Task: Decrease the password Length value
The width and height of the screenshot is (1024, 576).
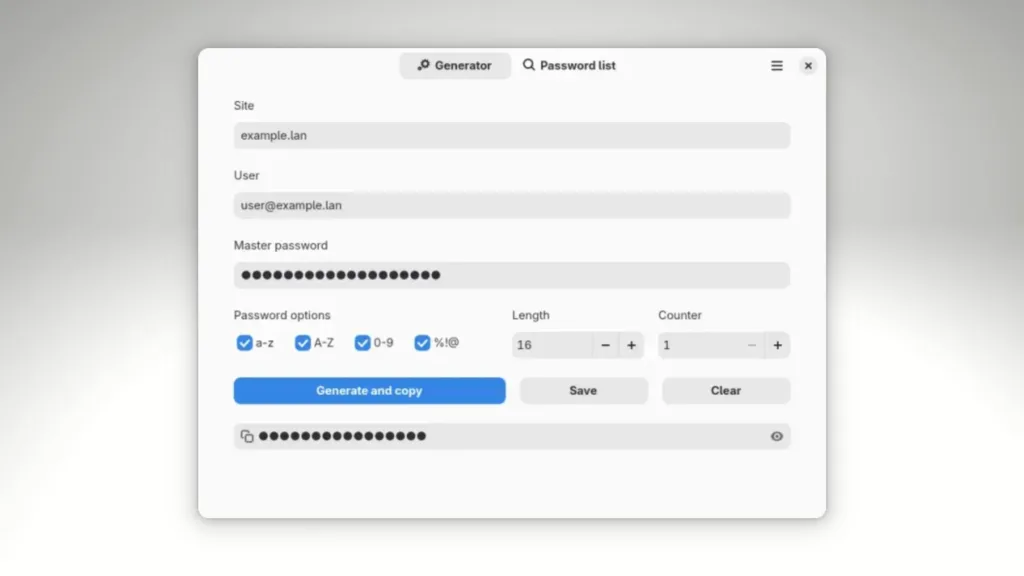Action: [605, 345]
